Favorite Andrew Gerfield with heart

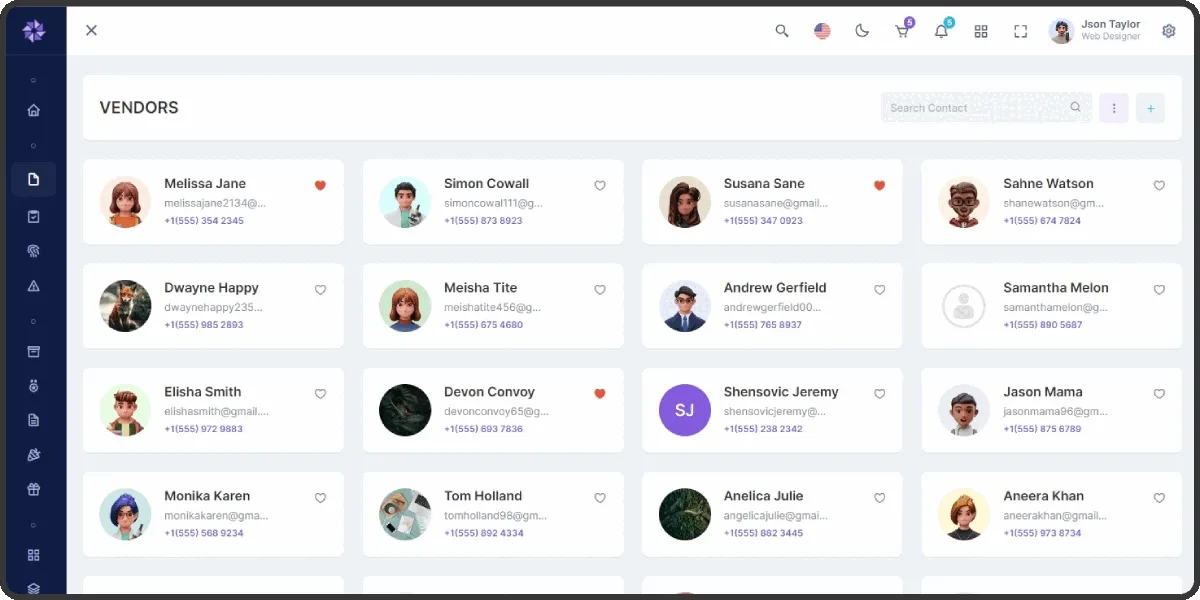coord(880,290)
